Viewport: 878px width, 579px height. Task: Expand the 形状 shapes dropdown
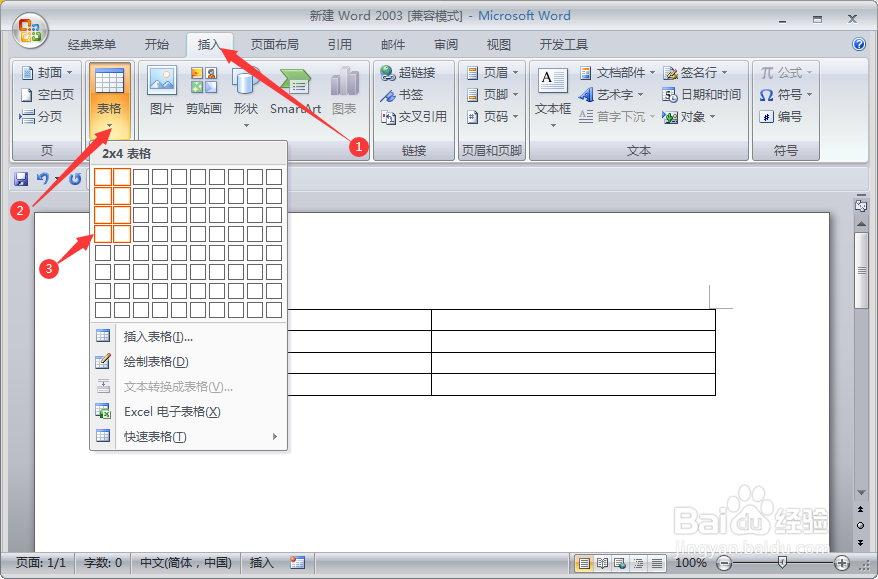pos(246,125)
